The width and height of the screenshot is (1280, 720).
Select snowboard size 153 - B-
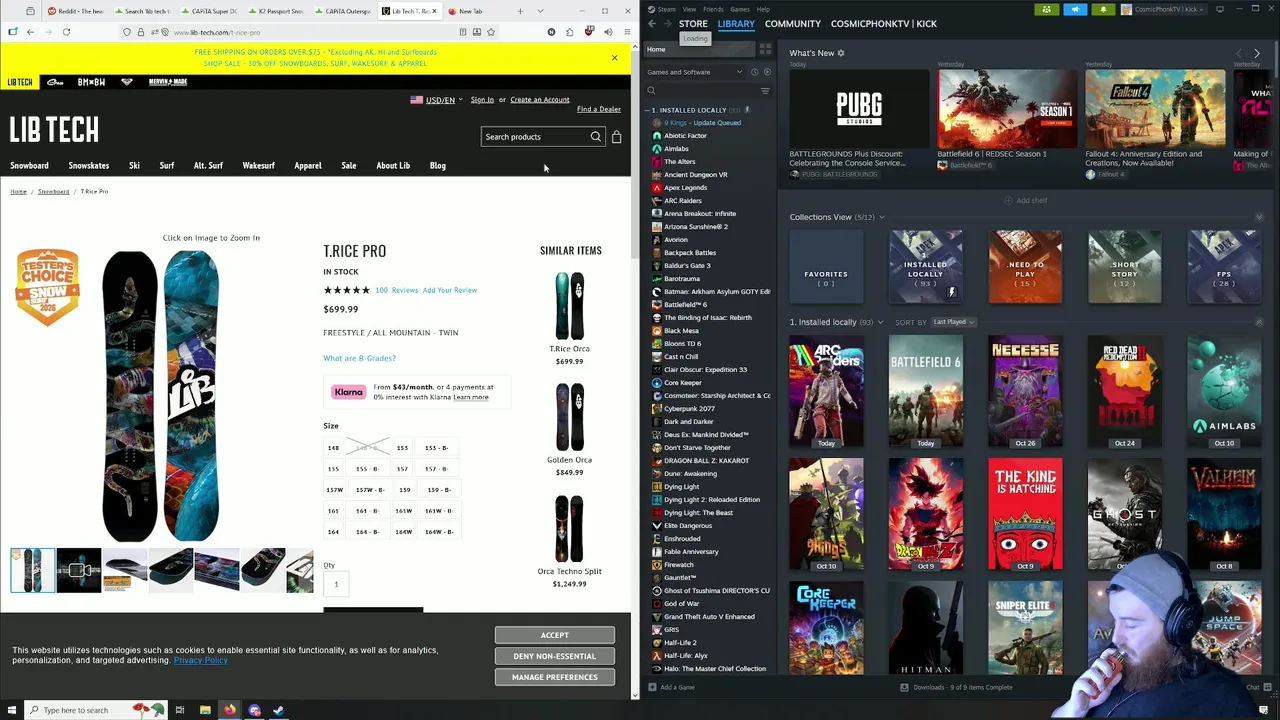[x=437, y=448]
